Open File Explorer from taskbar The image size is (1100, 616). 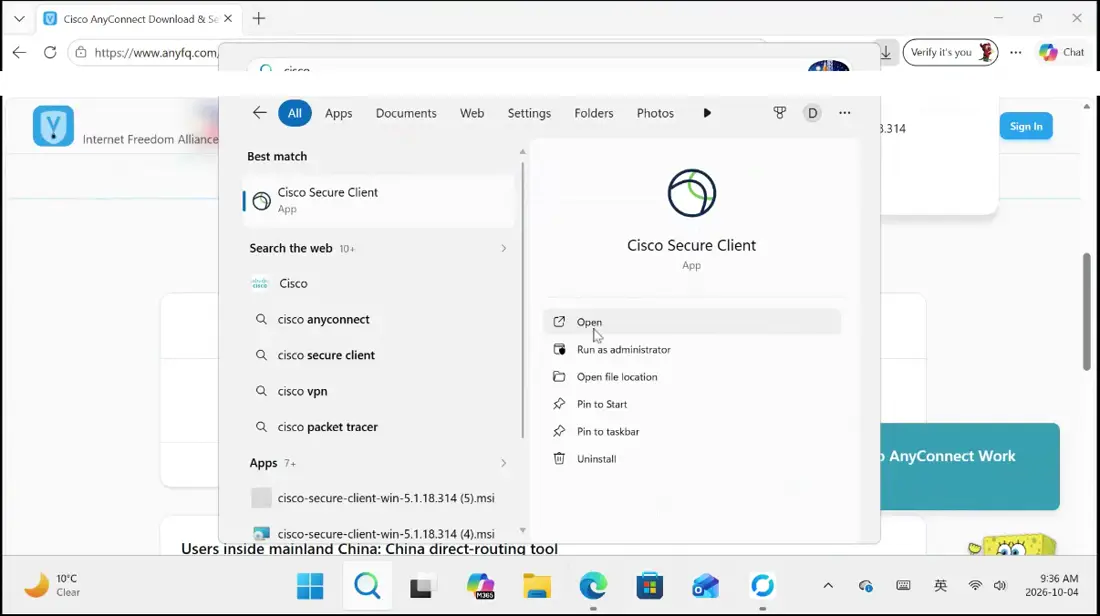click(537, 586)
